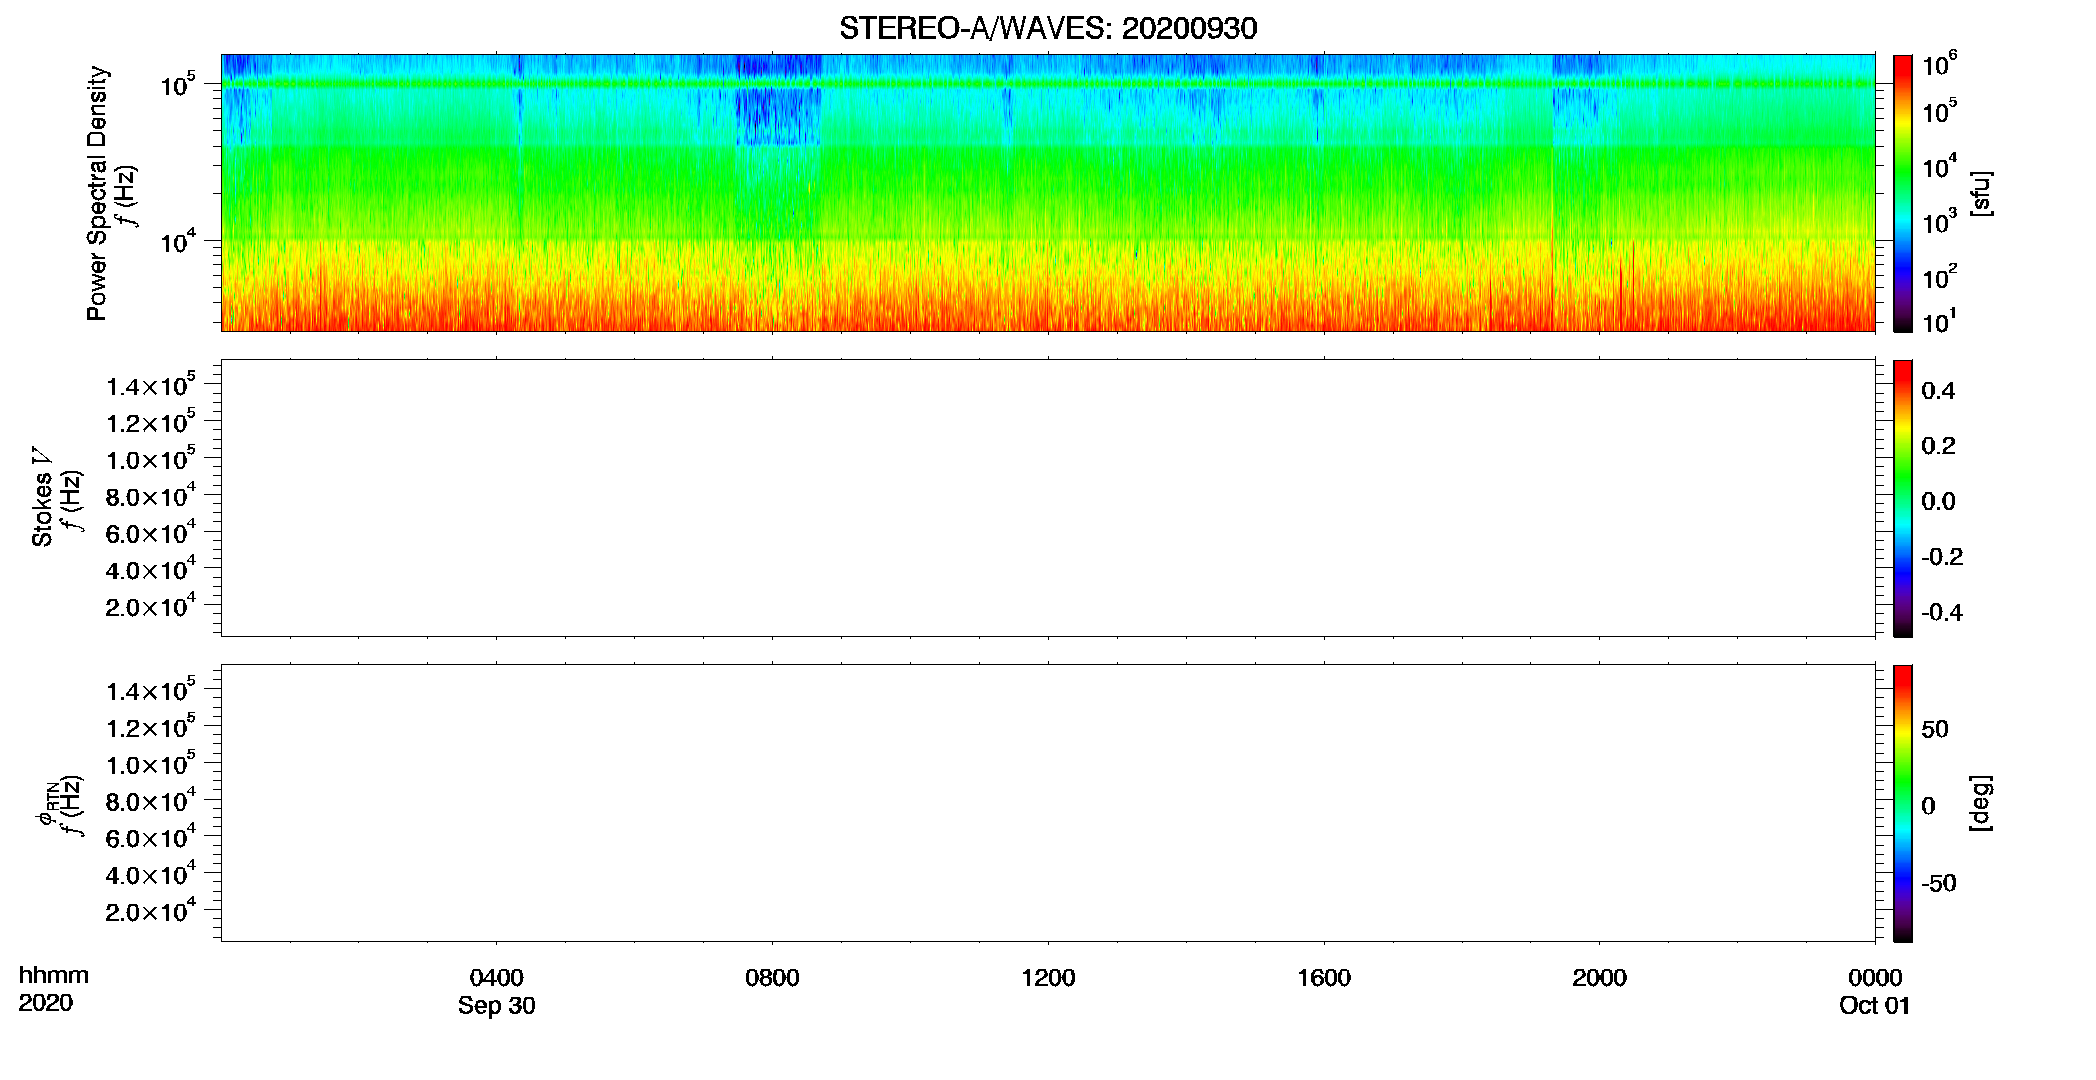The image size is (2096, 1080).
Task: Click the 1.2×10^5 tick in phi RTN panel
Action: pyautogui.click(x=151, y=727)
